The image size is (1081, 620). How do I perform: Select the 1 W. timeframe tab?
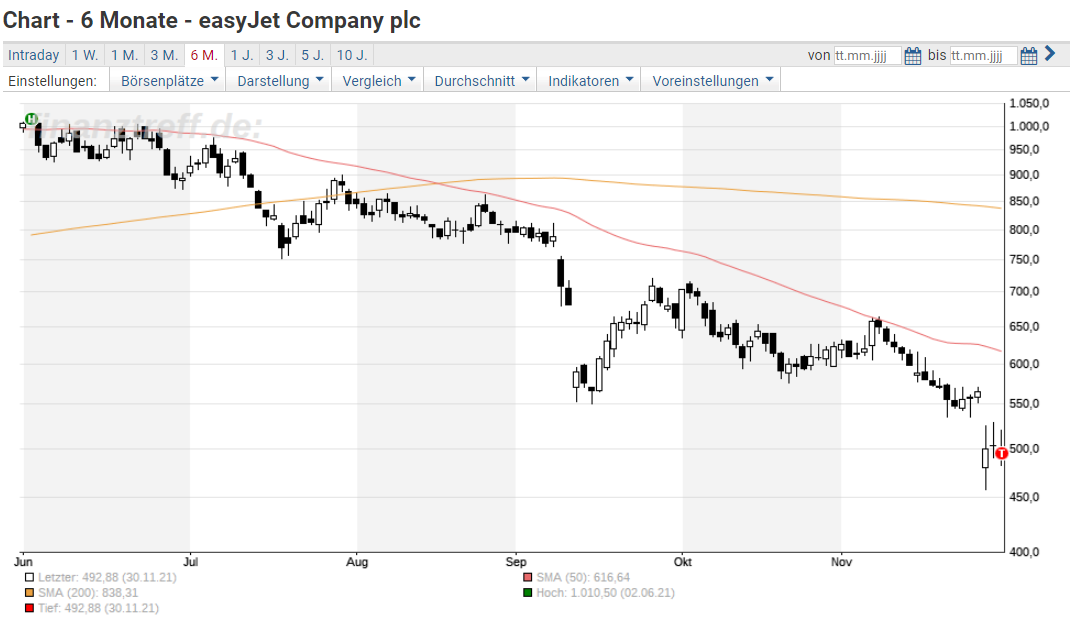coord(85,55)
